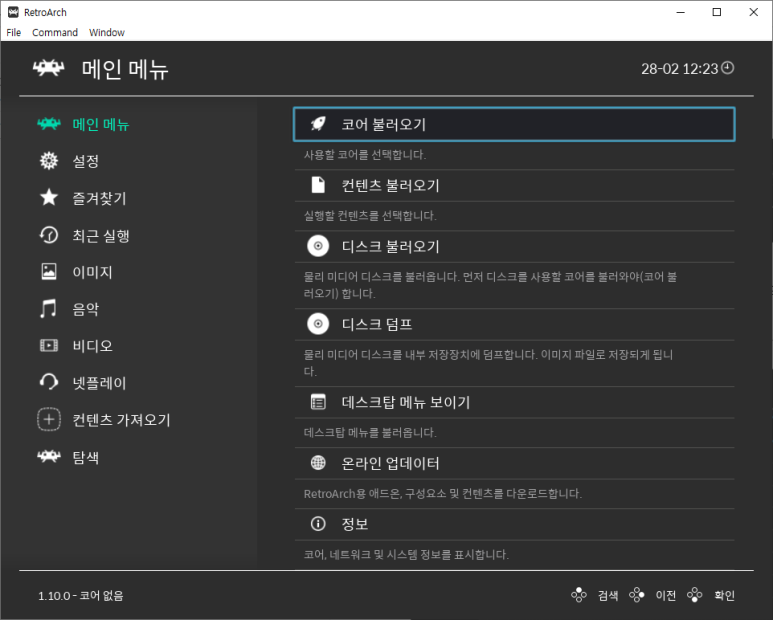Viewport: 773px width, 620px height.
Task: Maximize the RetroArch window
Action: point(717,12)
